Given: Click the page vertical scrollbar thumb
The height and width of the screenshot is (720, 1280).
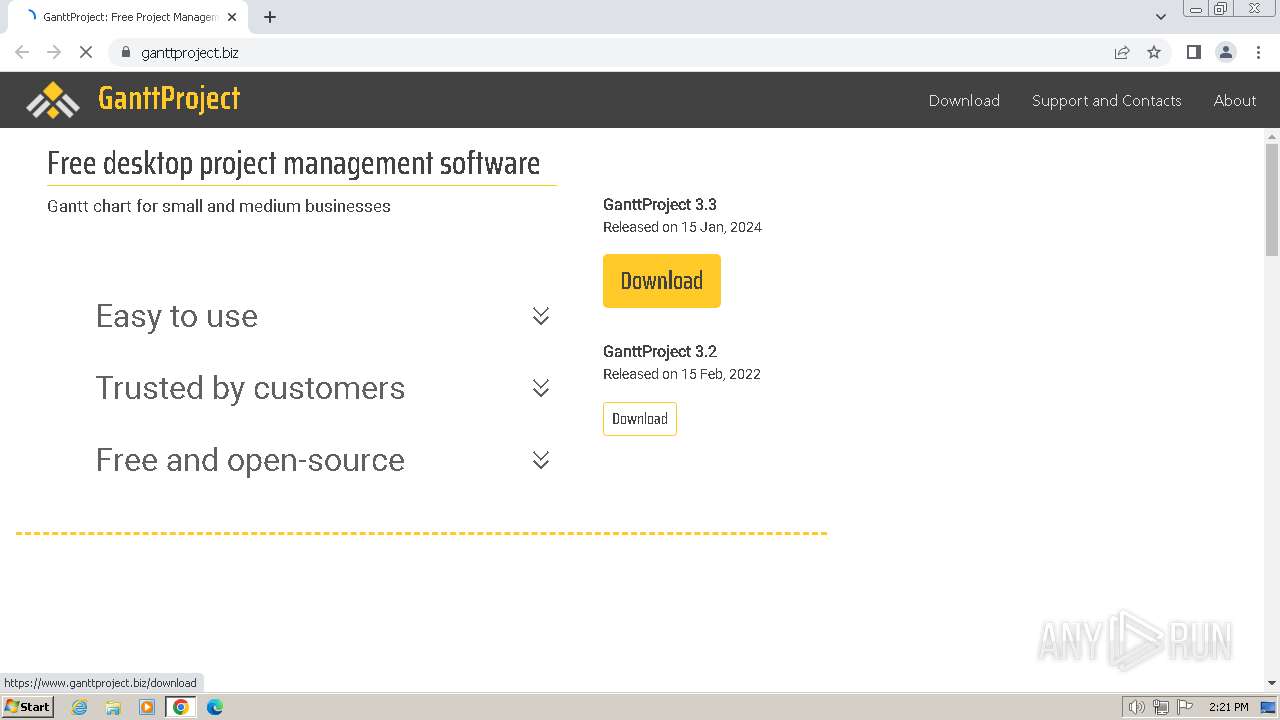Looking at the screenshot, I should click(1272, 200).
